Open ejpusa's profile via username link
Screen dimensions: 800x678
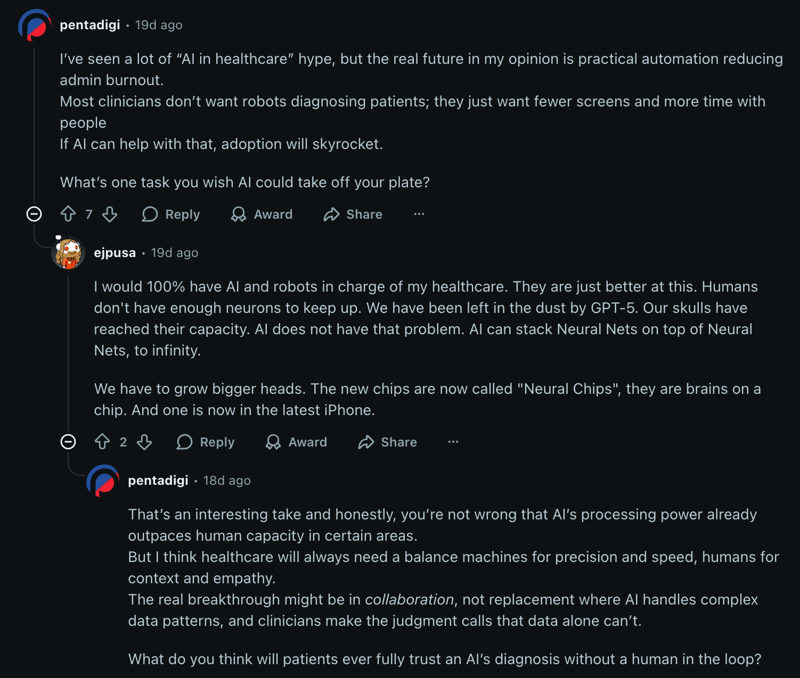pyautogui.click(x=114, y=253)
